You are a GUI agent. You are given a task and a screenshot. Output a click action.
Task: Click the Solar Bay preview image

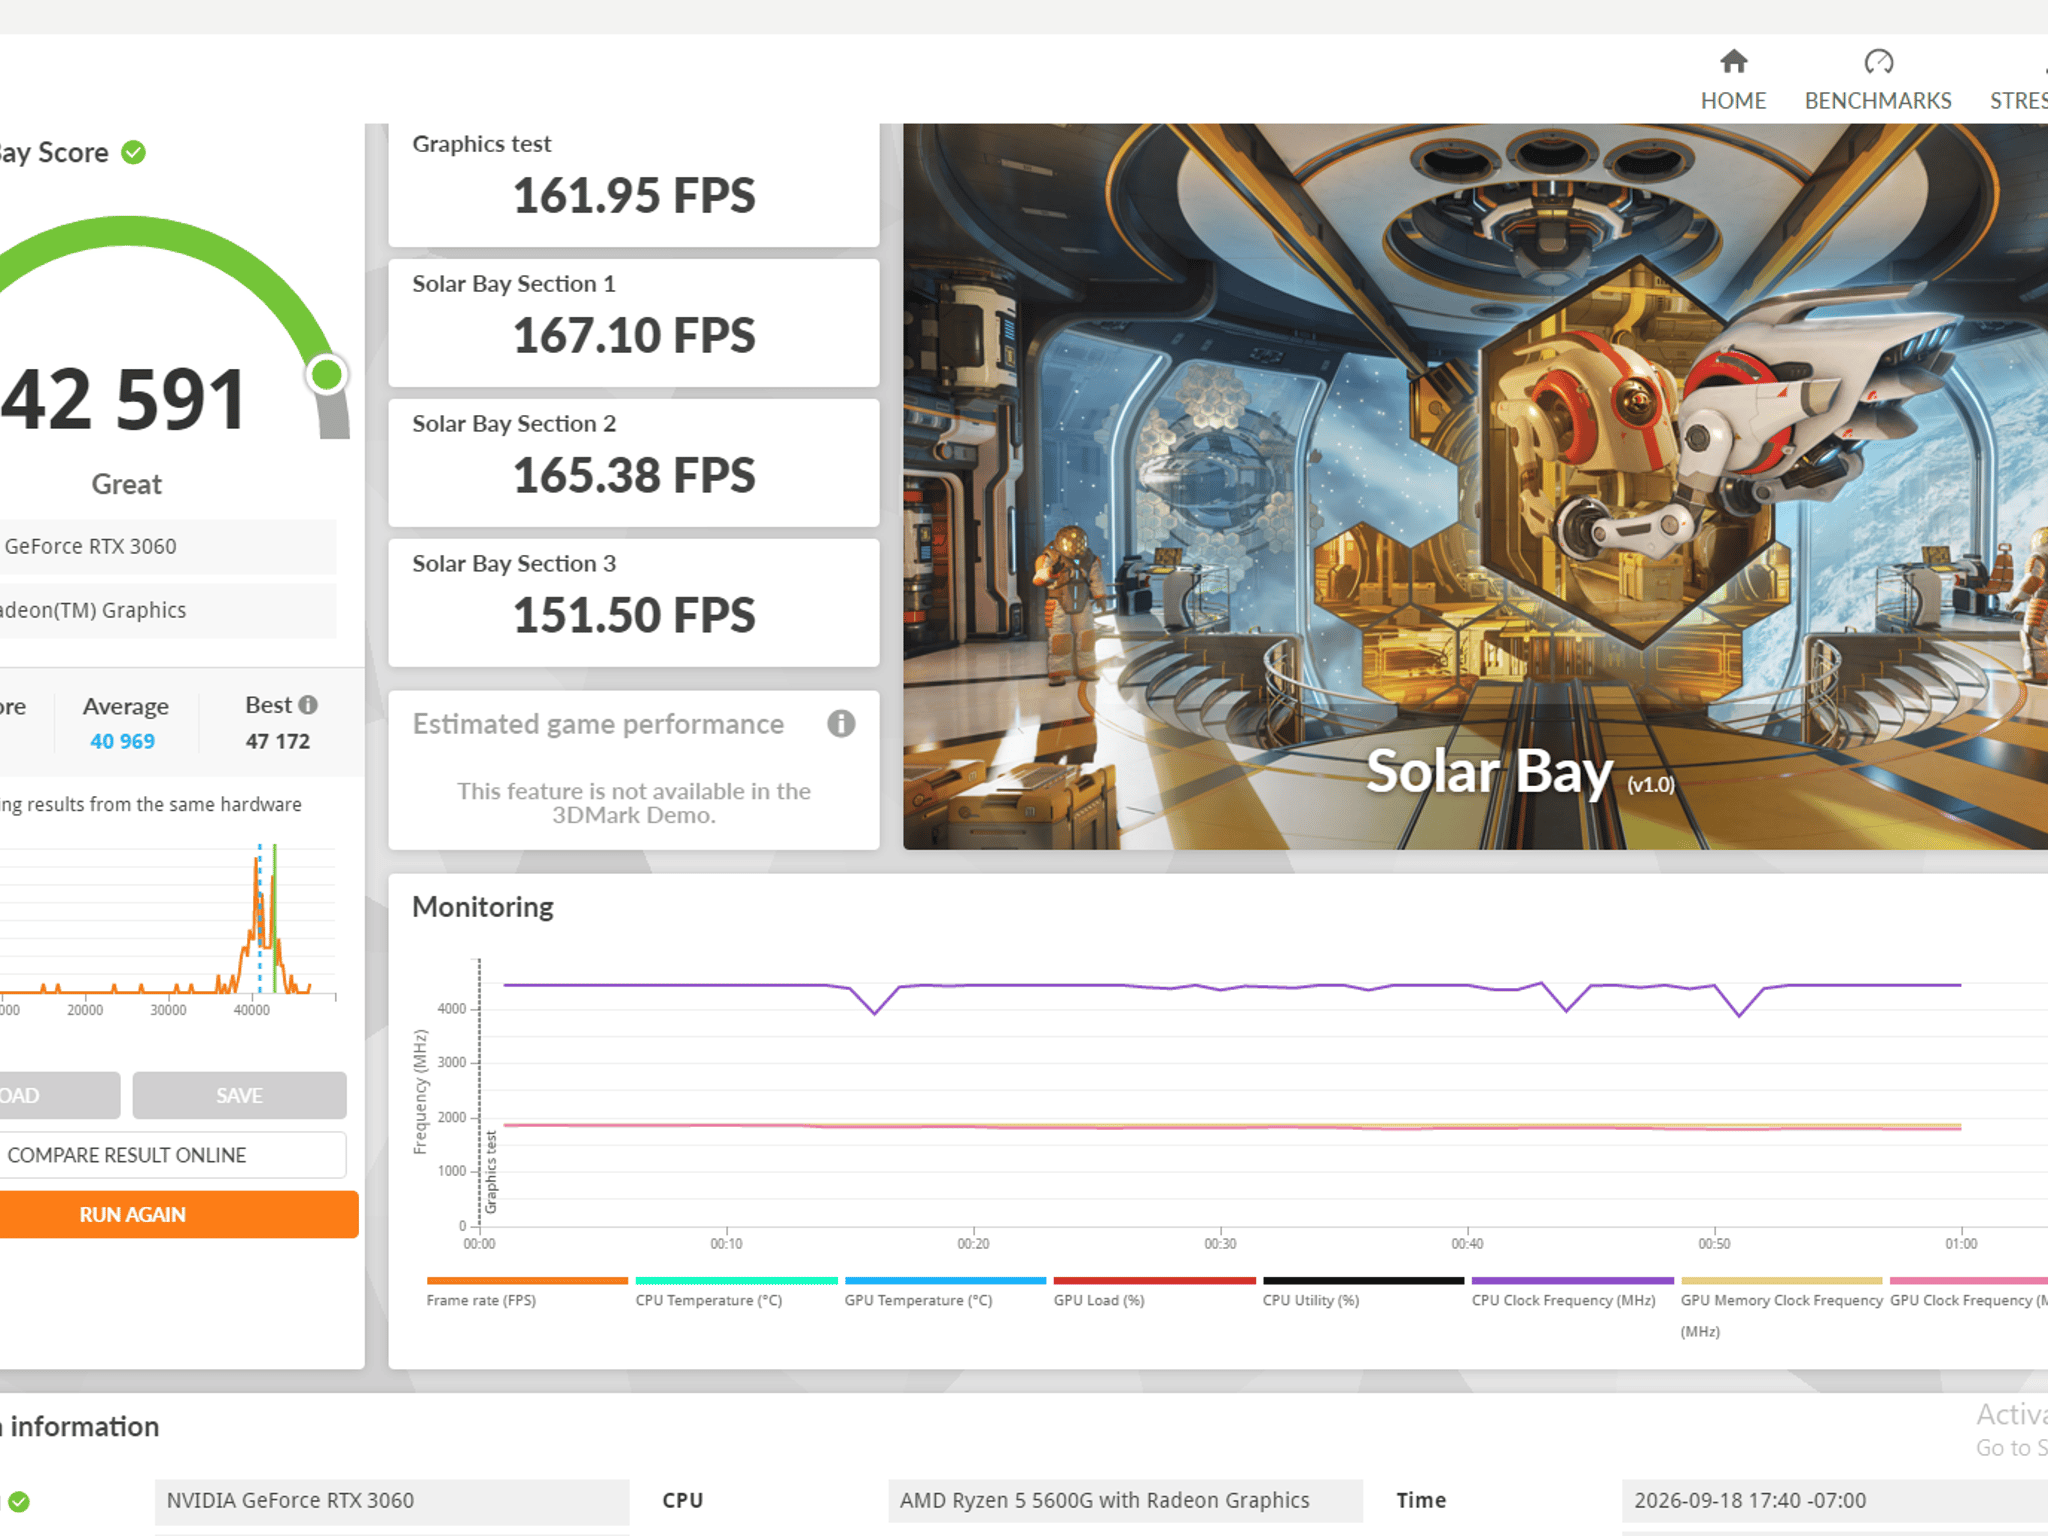(1475, 486)
